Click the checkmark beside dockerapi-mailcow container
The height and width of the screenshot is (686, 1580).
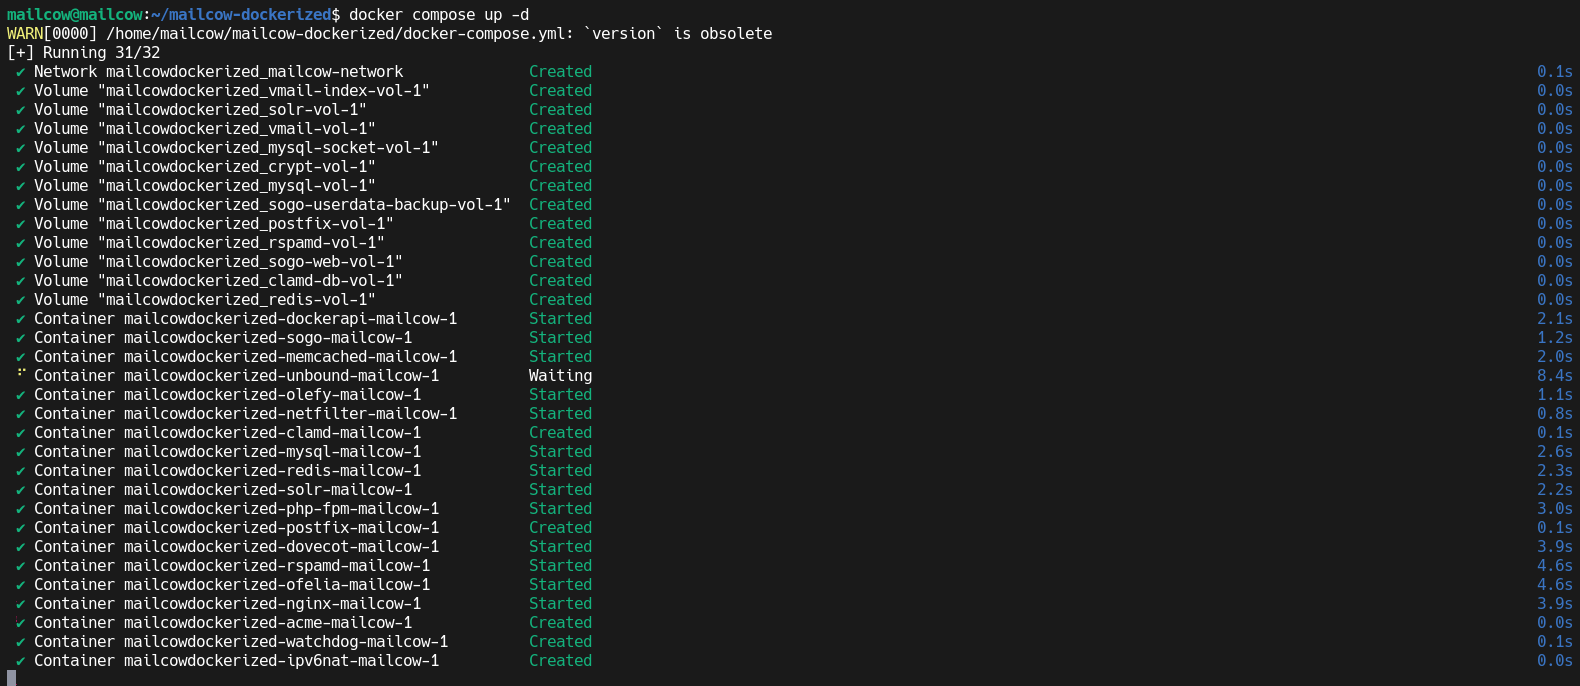tap(21, 319)
